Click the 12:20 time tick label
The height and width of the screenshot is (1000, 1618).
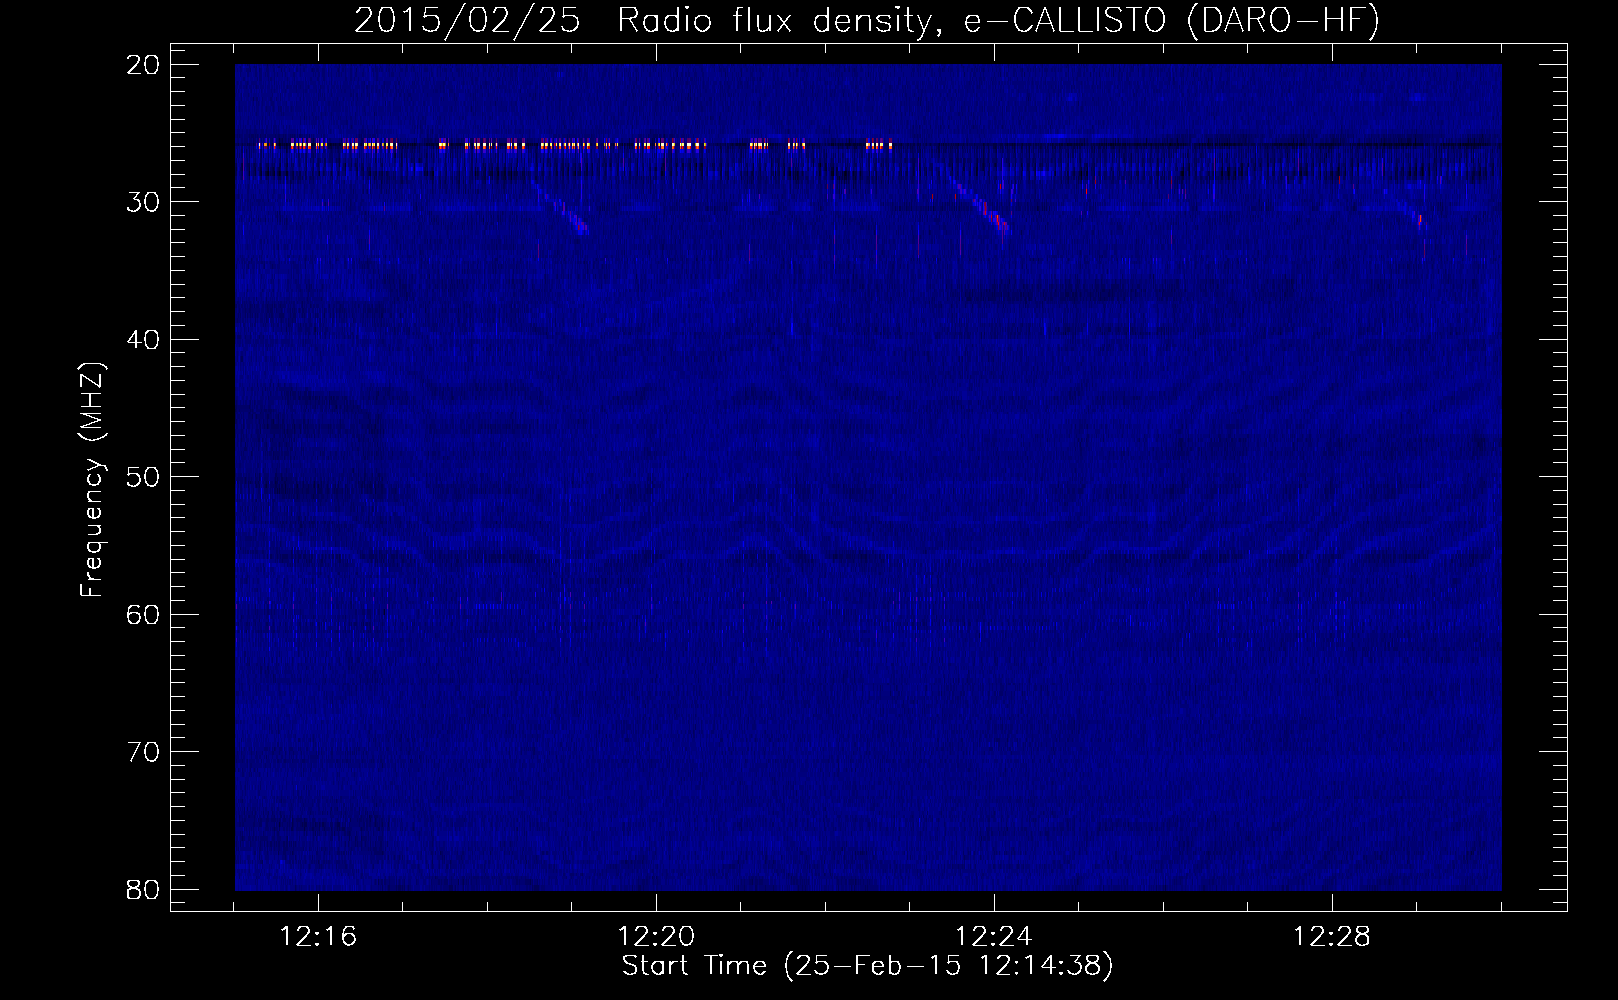(x=656, y=937)
